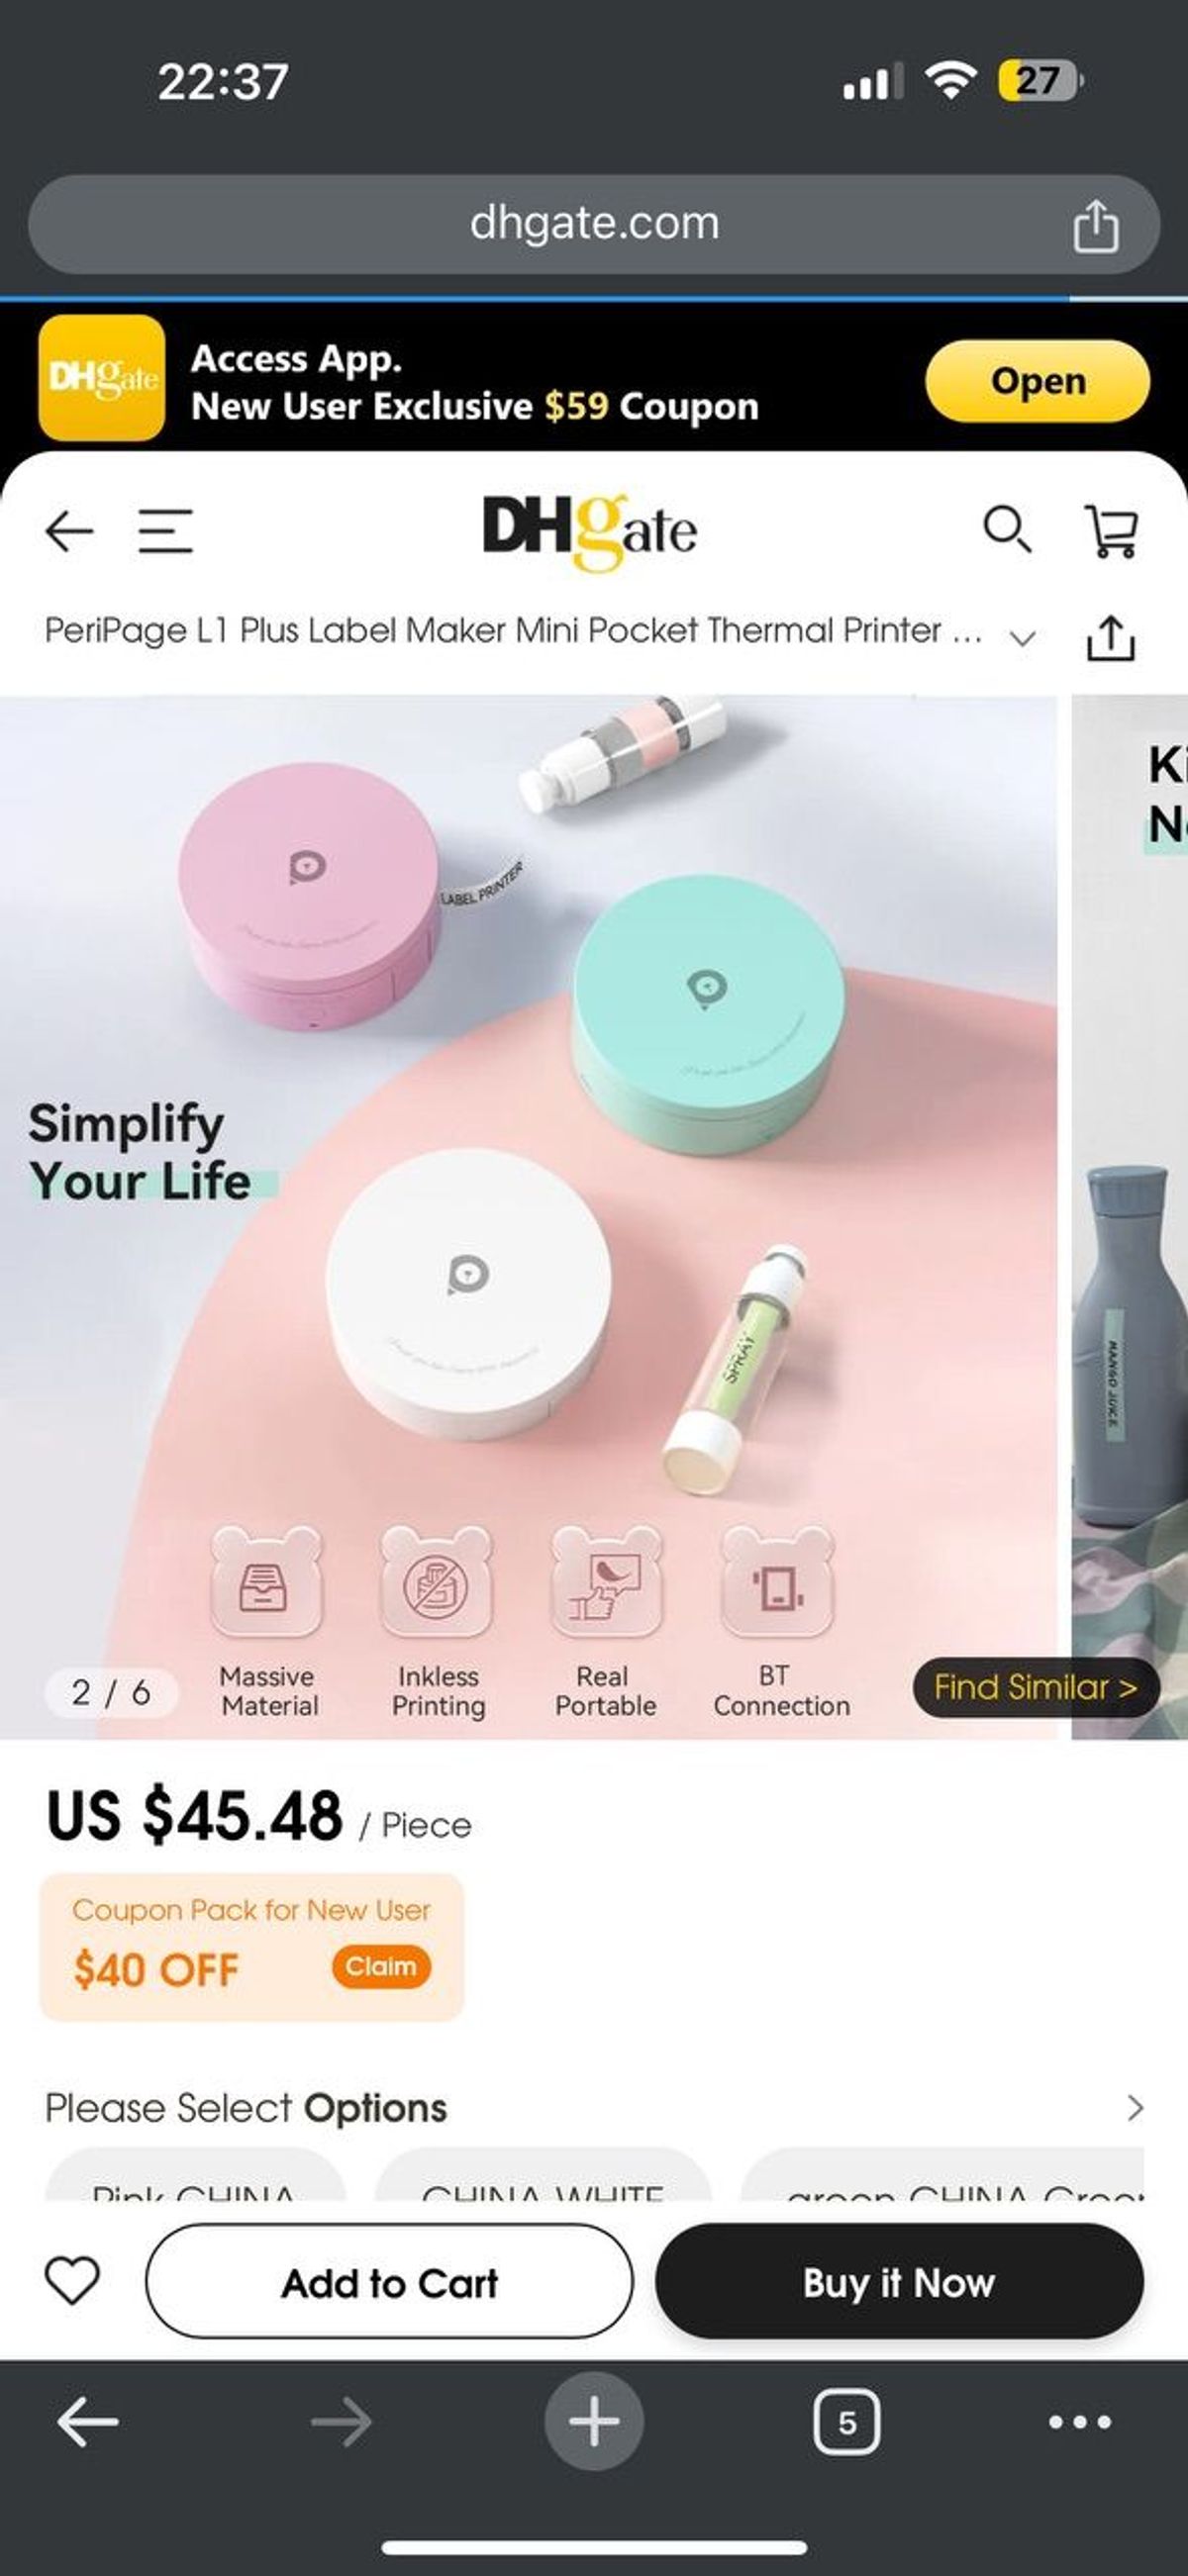Image resolution: width=1188 pixels, height=2576 pixels.
Task: Open the browser tabs switcher showing 5
Action: coord(847,2422)
